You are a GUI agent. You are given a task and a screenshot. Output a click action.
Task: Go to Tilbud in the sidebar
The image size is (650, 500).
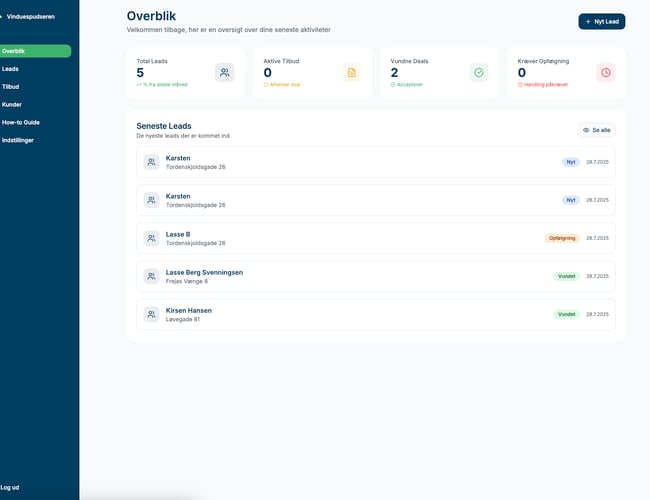point(11,87)
